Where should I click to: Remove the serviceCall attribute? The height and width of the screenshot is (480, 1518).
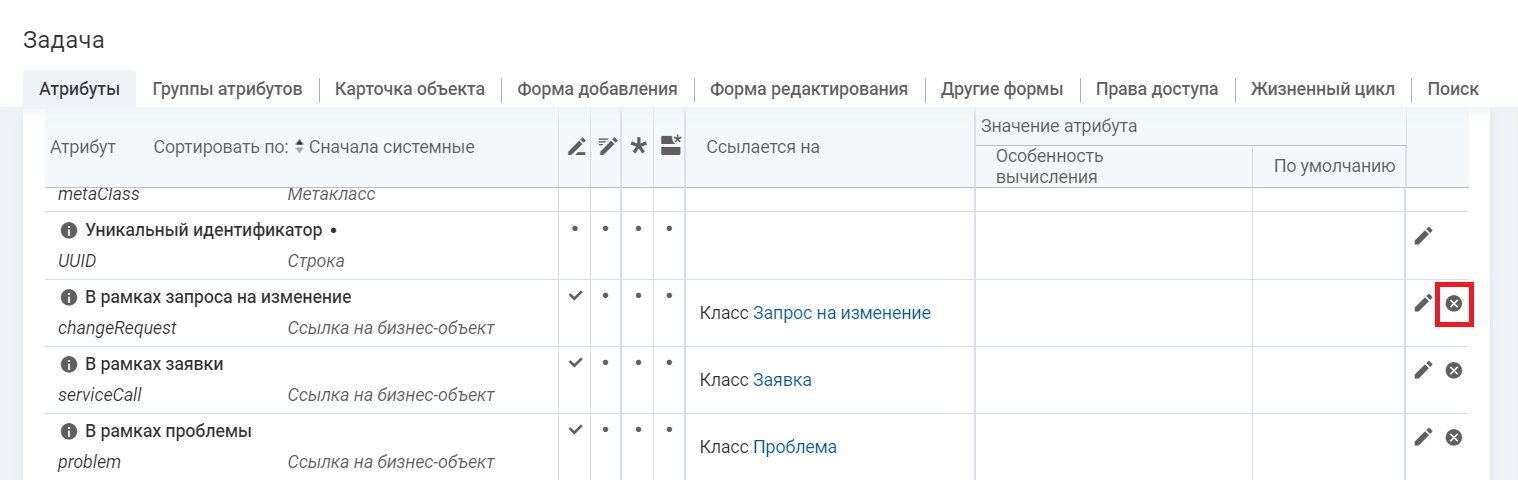pyautogui.click(x=1454, y=370)
